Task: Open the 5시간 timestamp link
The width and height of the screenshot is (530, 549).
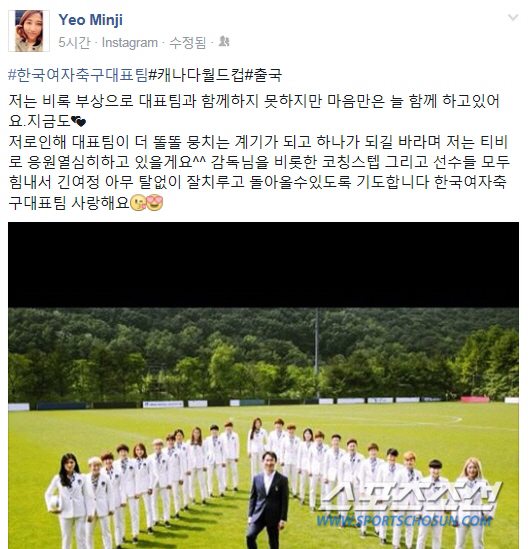Action: pyautogui.click(x=74, y=43)
